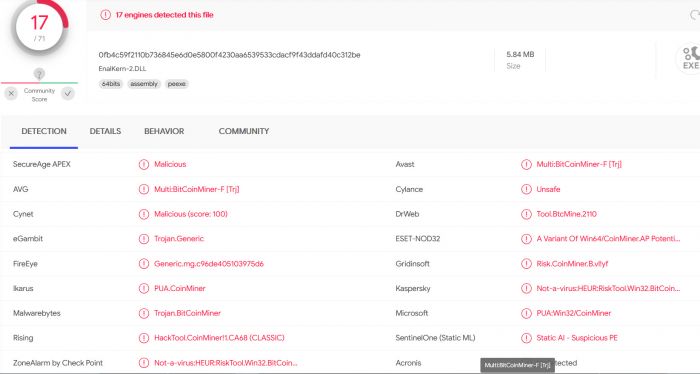Click the alert icon in ZoneAlarm row
Image resolution: width=700 pixels, height=374 pixels.
tap(144, 363)
